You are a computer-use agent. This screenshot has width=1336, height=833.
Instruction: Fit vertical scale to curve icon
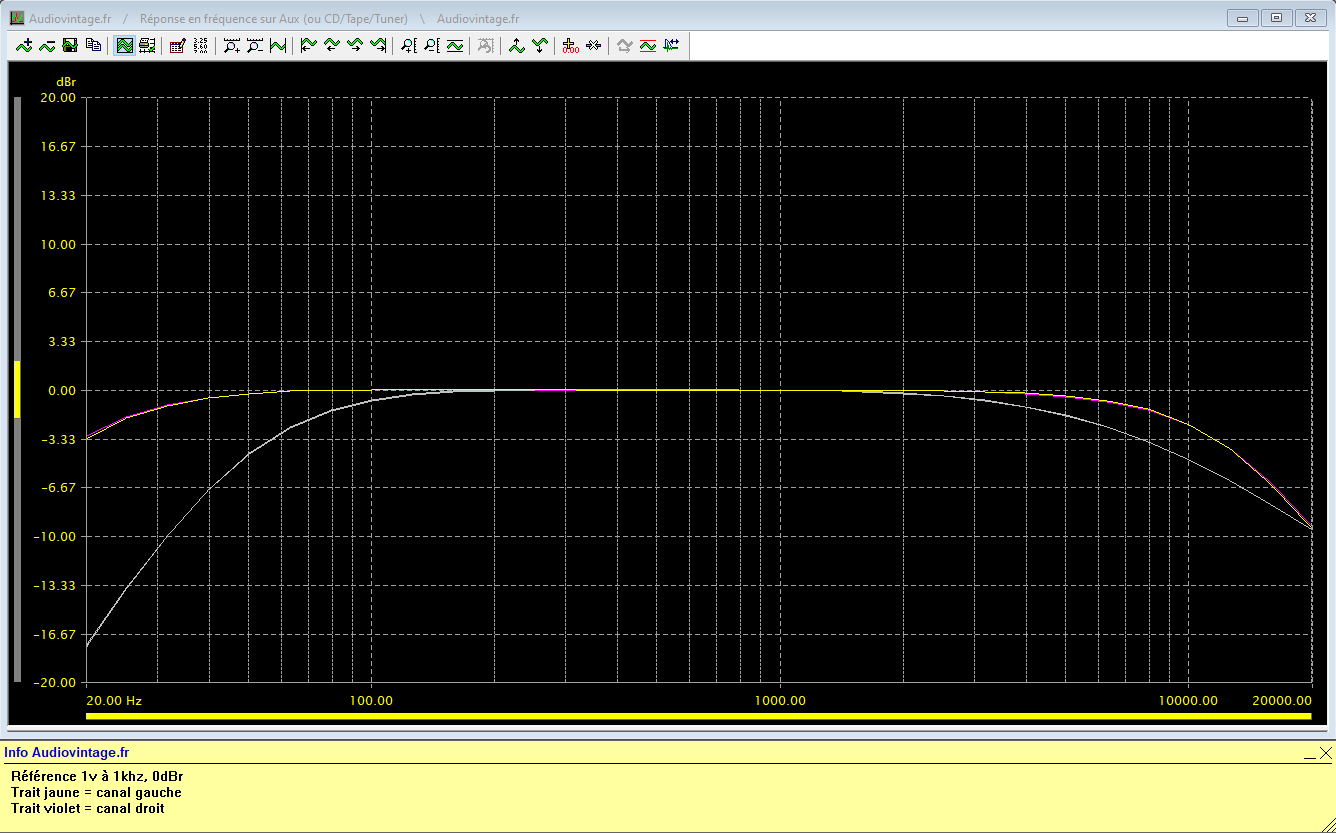(455, 45)
